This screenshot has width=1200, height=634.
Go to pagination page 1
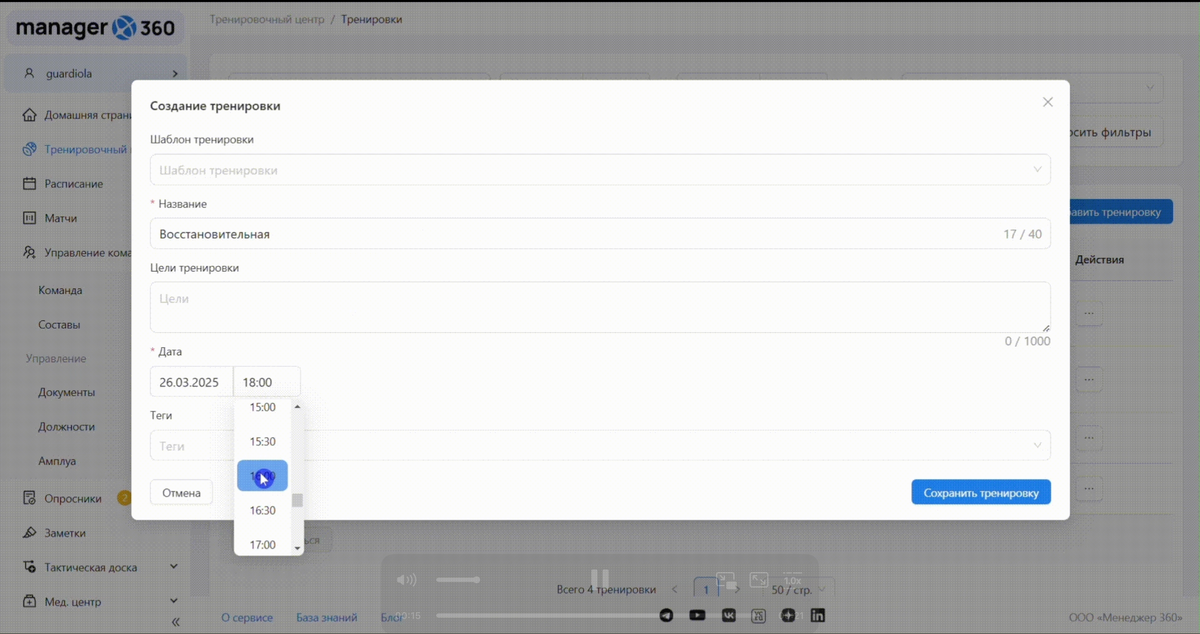[x=705, y=590]
